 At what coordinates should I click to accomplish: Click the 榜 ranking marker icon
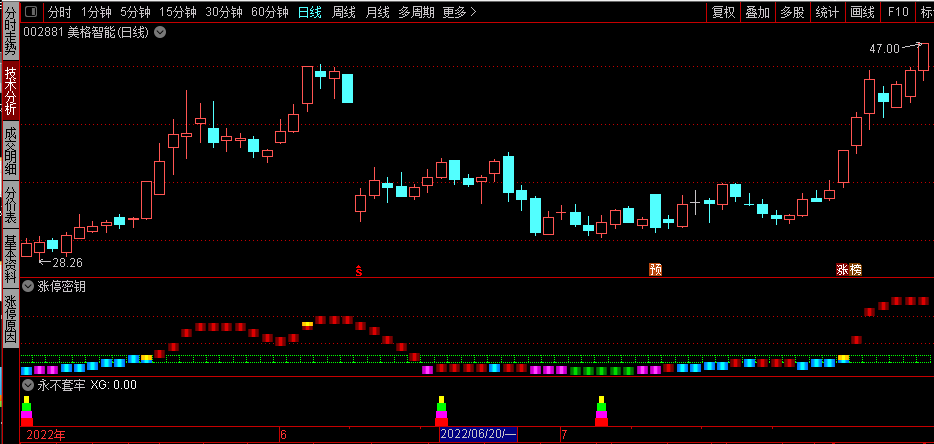coord(855,270)
